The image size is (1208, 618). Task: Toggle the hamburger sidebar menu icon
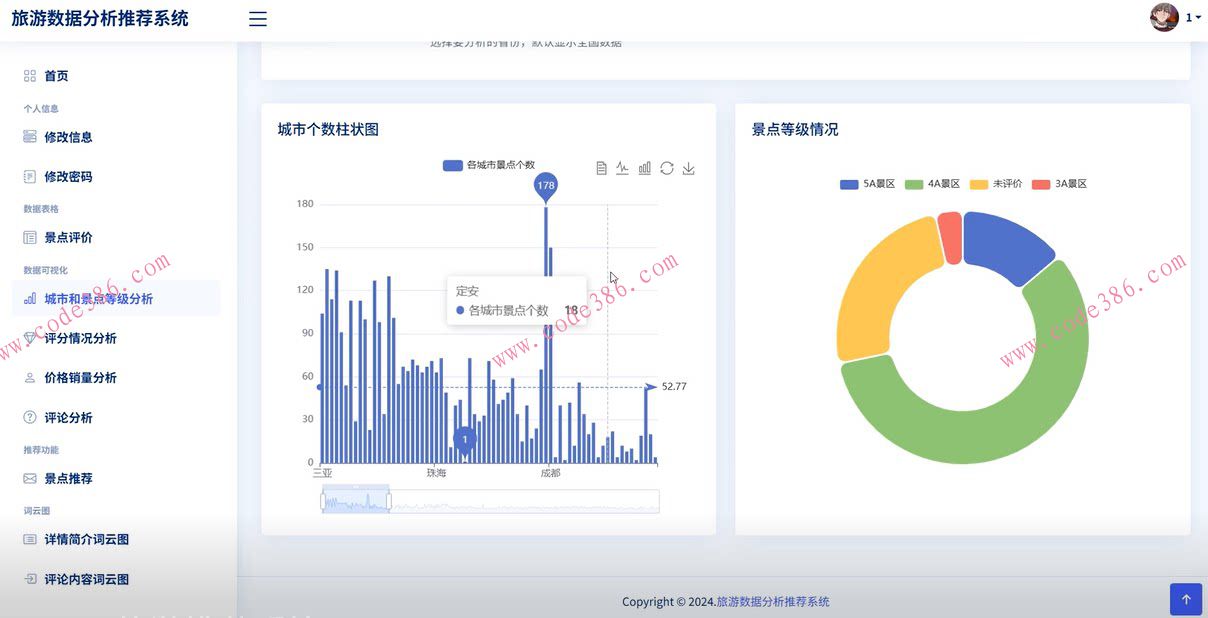point(258,19)
